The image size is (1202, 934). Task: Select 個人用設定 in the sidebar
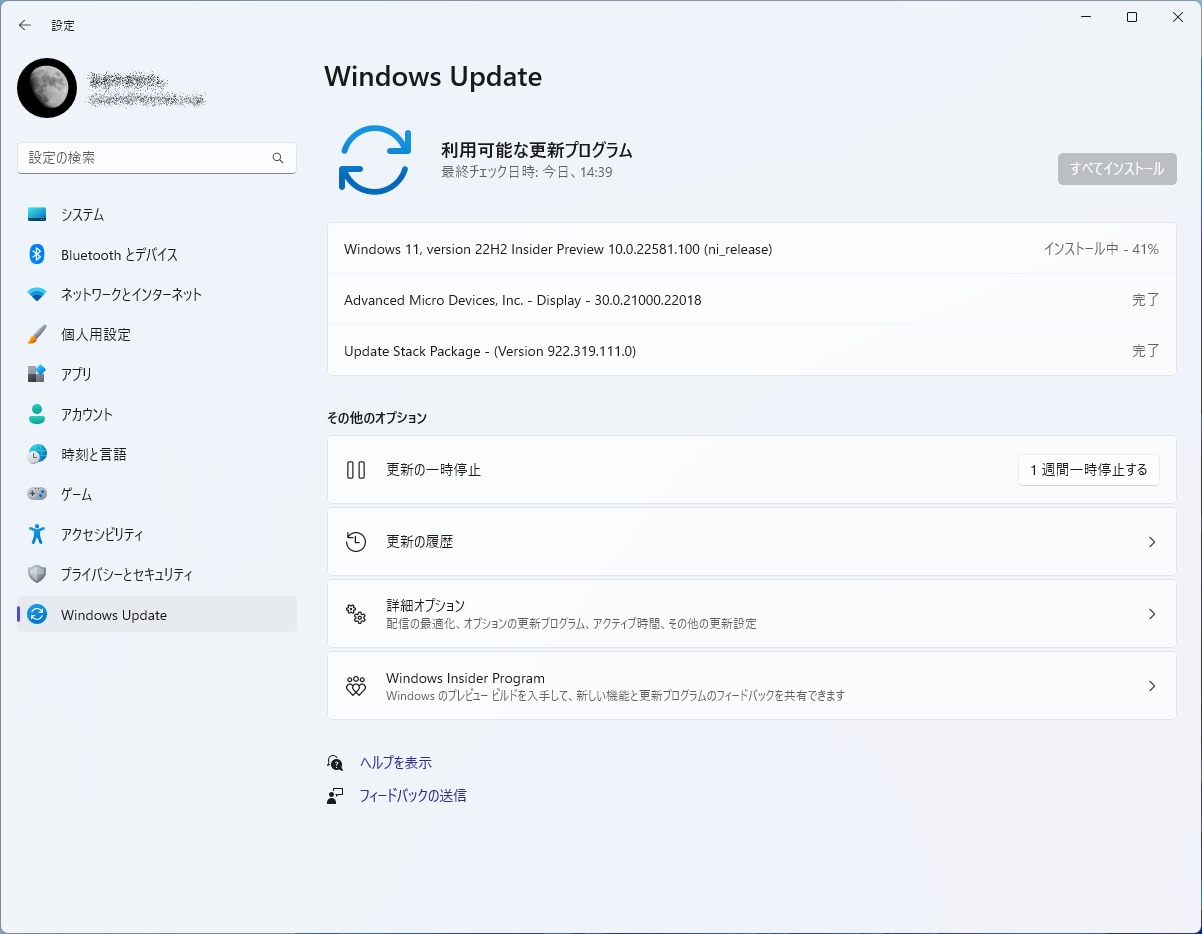click(x=157, y=335)
